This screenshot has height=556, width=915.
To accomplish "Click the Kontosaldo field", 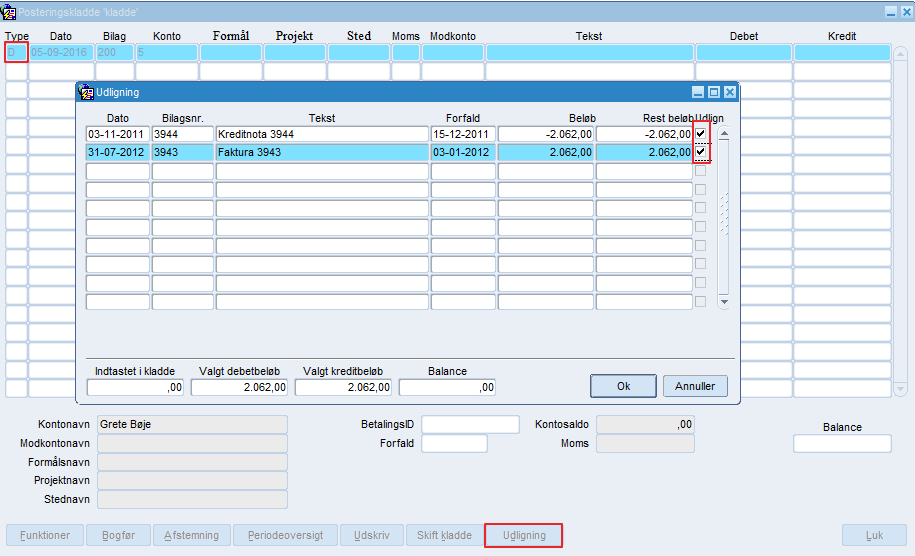I will pyautogui.click(x=645, y=424).
